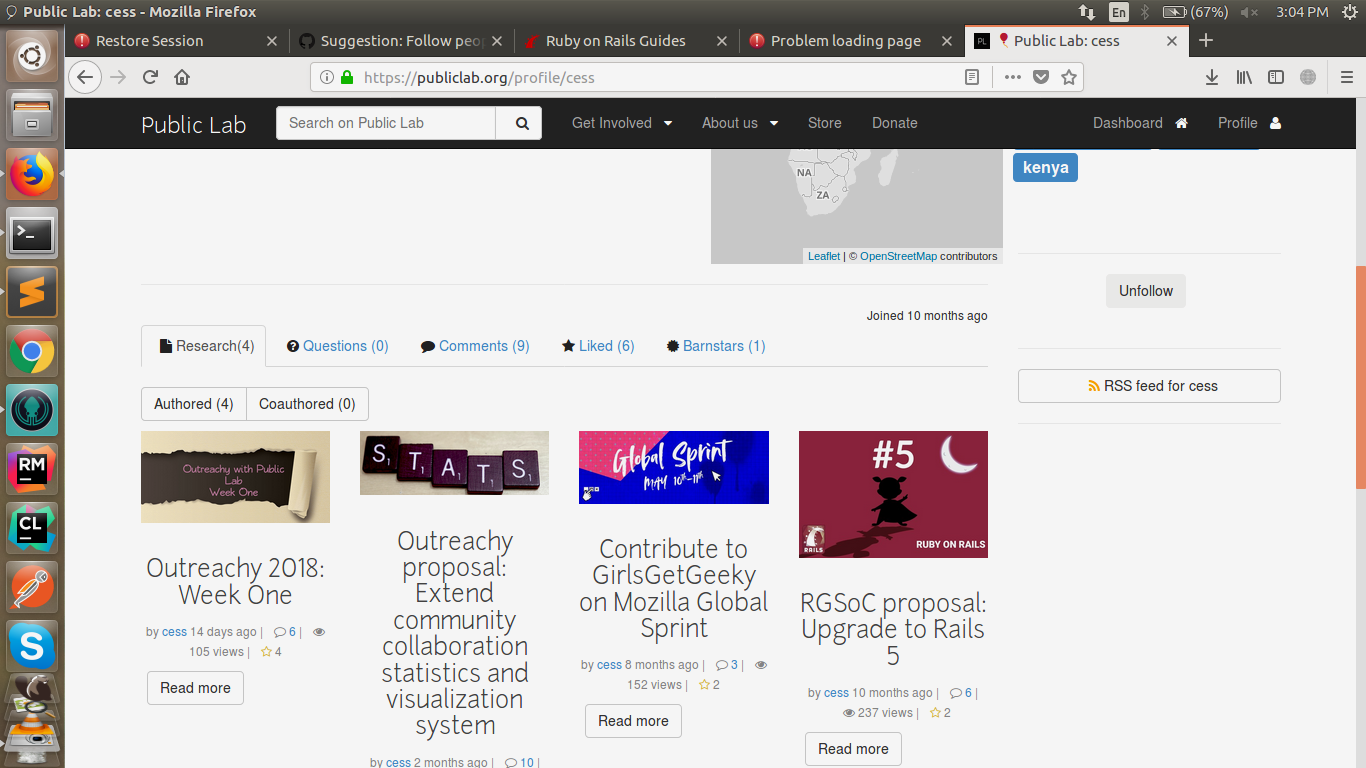Toggle the Authored (4) filter button

pyautogui.click(x=194, y=404)
